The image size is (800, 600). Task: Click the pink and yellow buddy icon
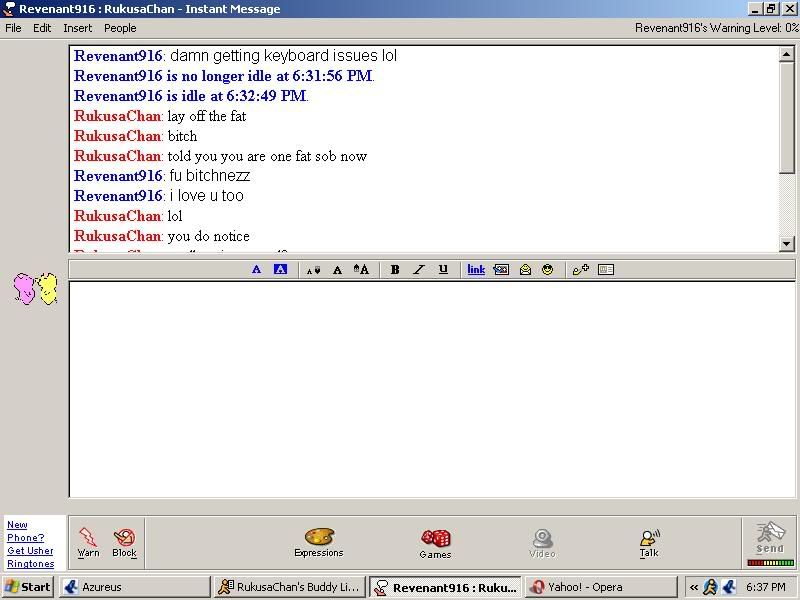tap(35, 289)
